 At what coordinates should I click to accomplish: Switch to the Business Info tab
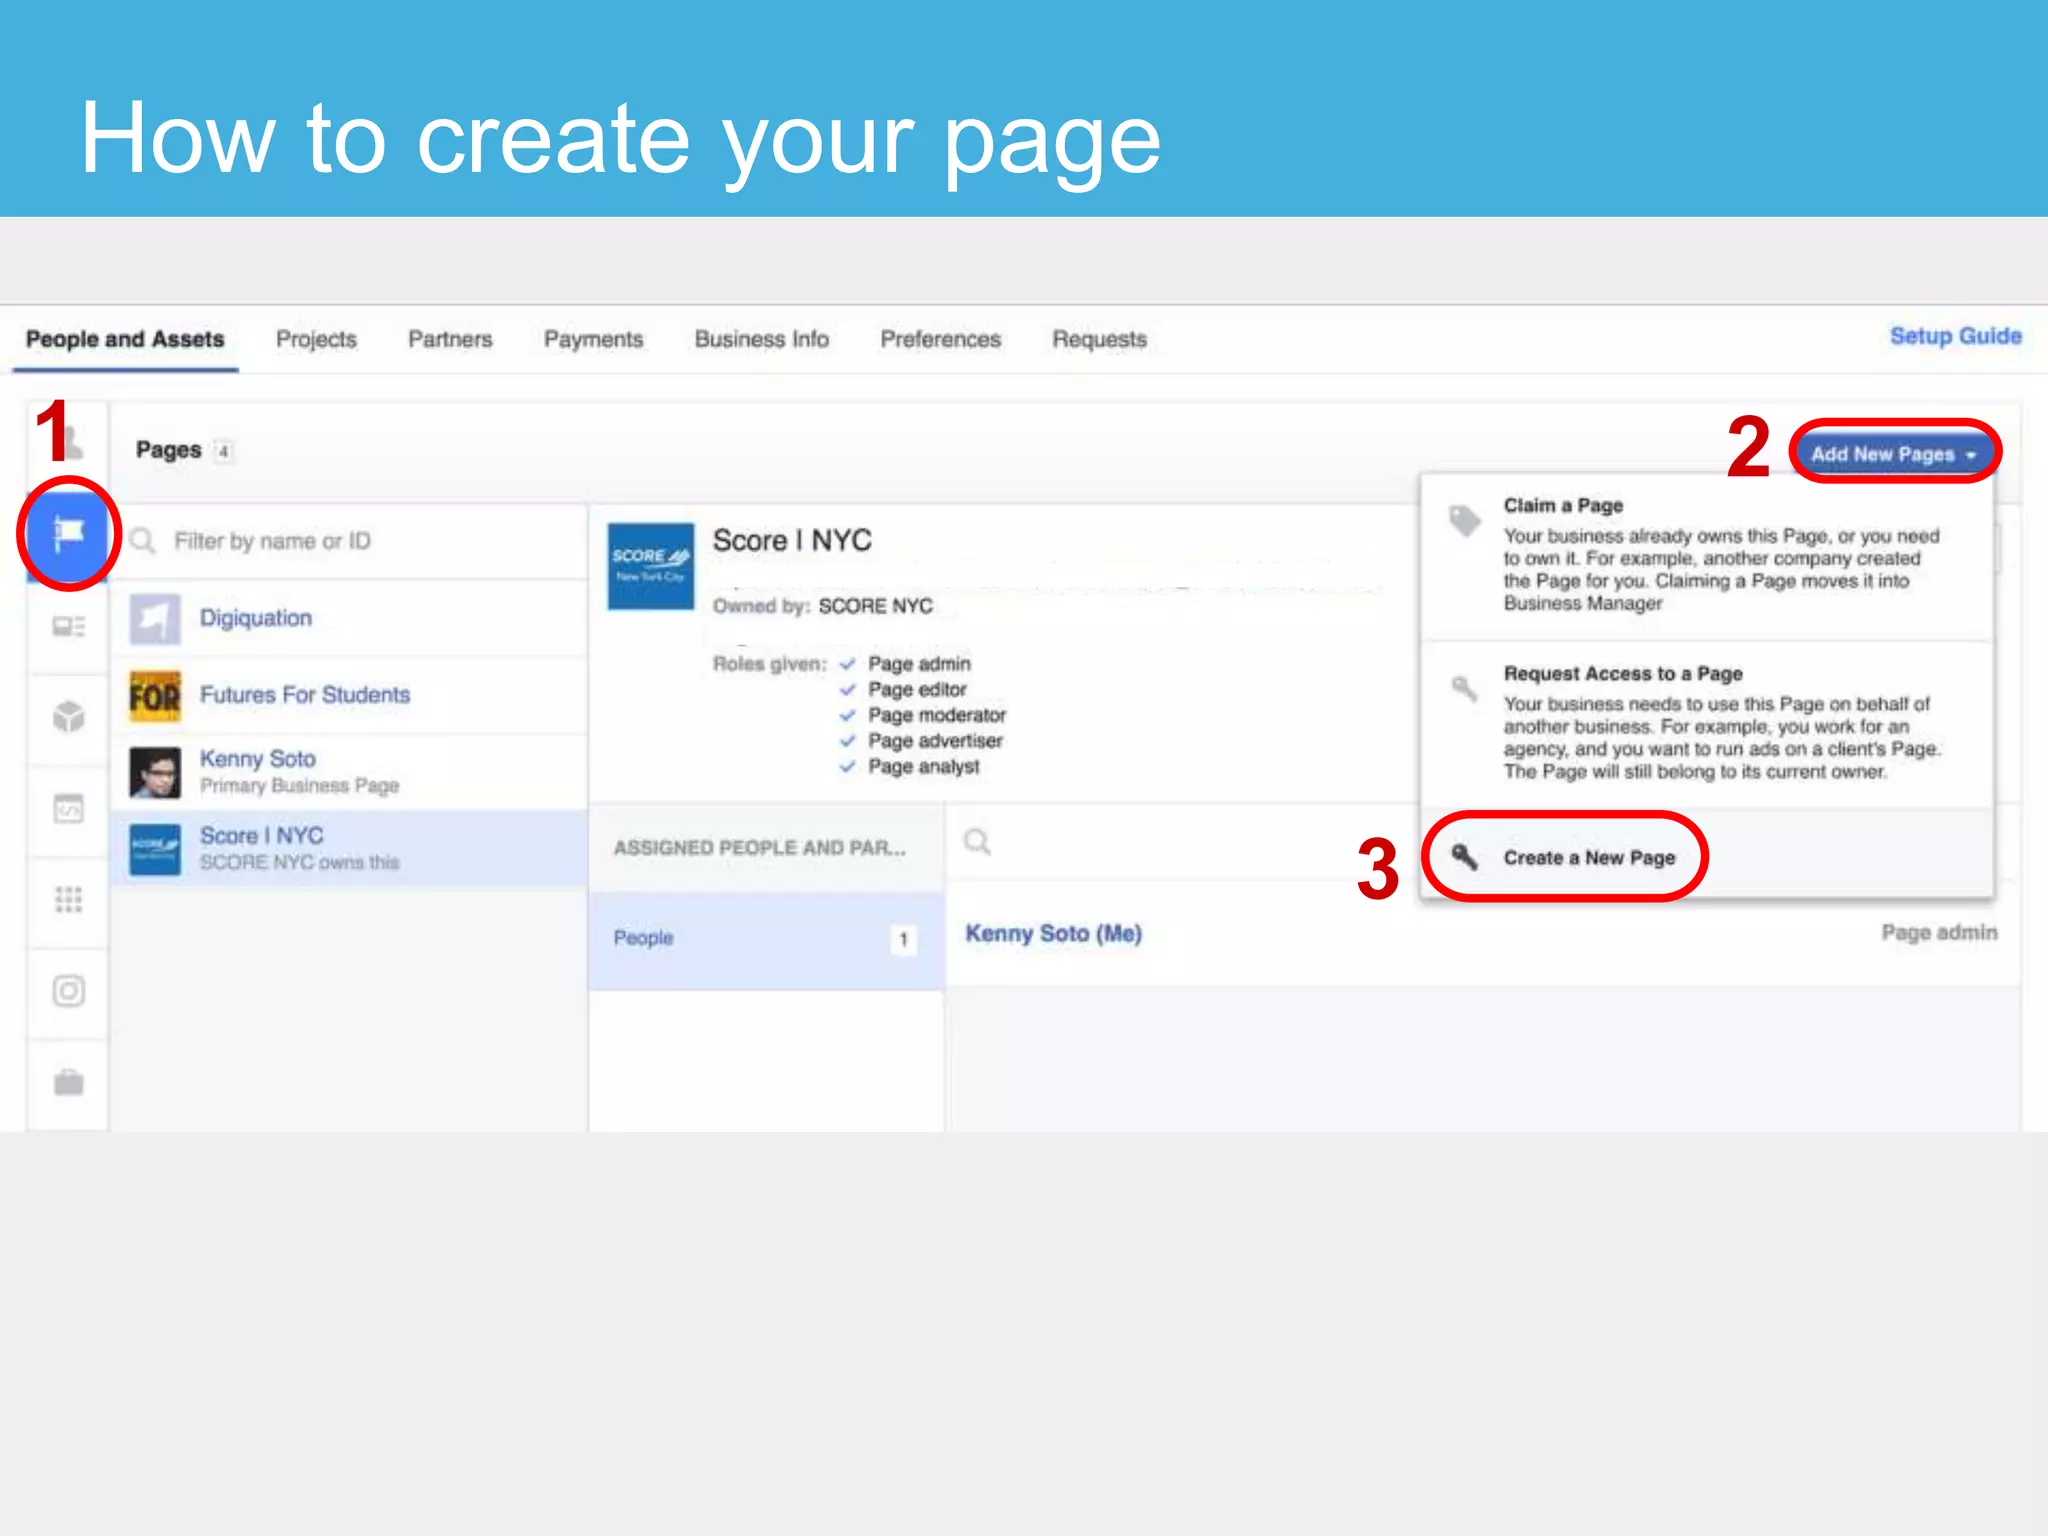(x=762, y=339)
